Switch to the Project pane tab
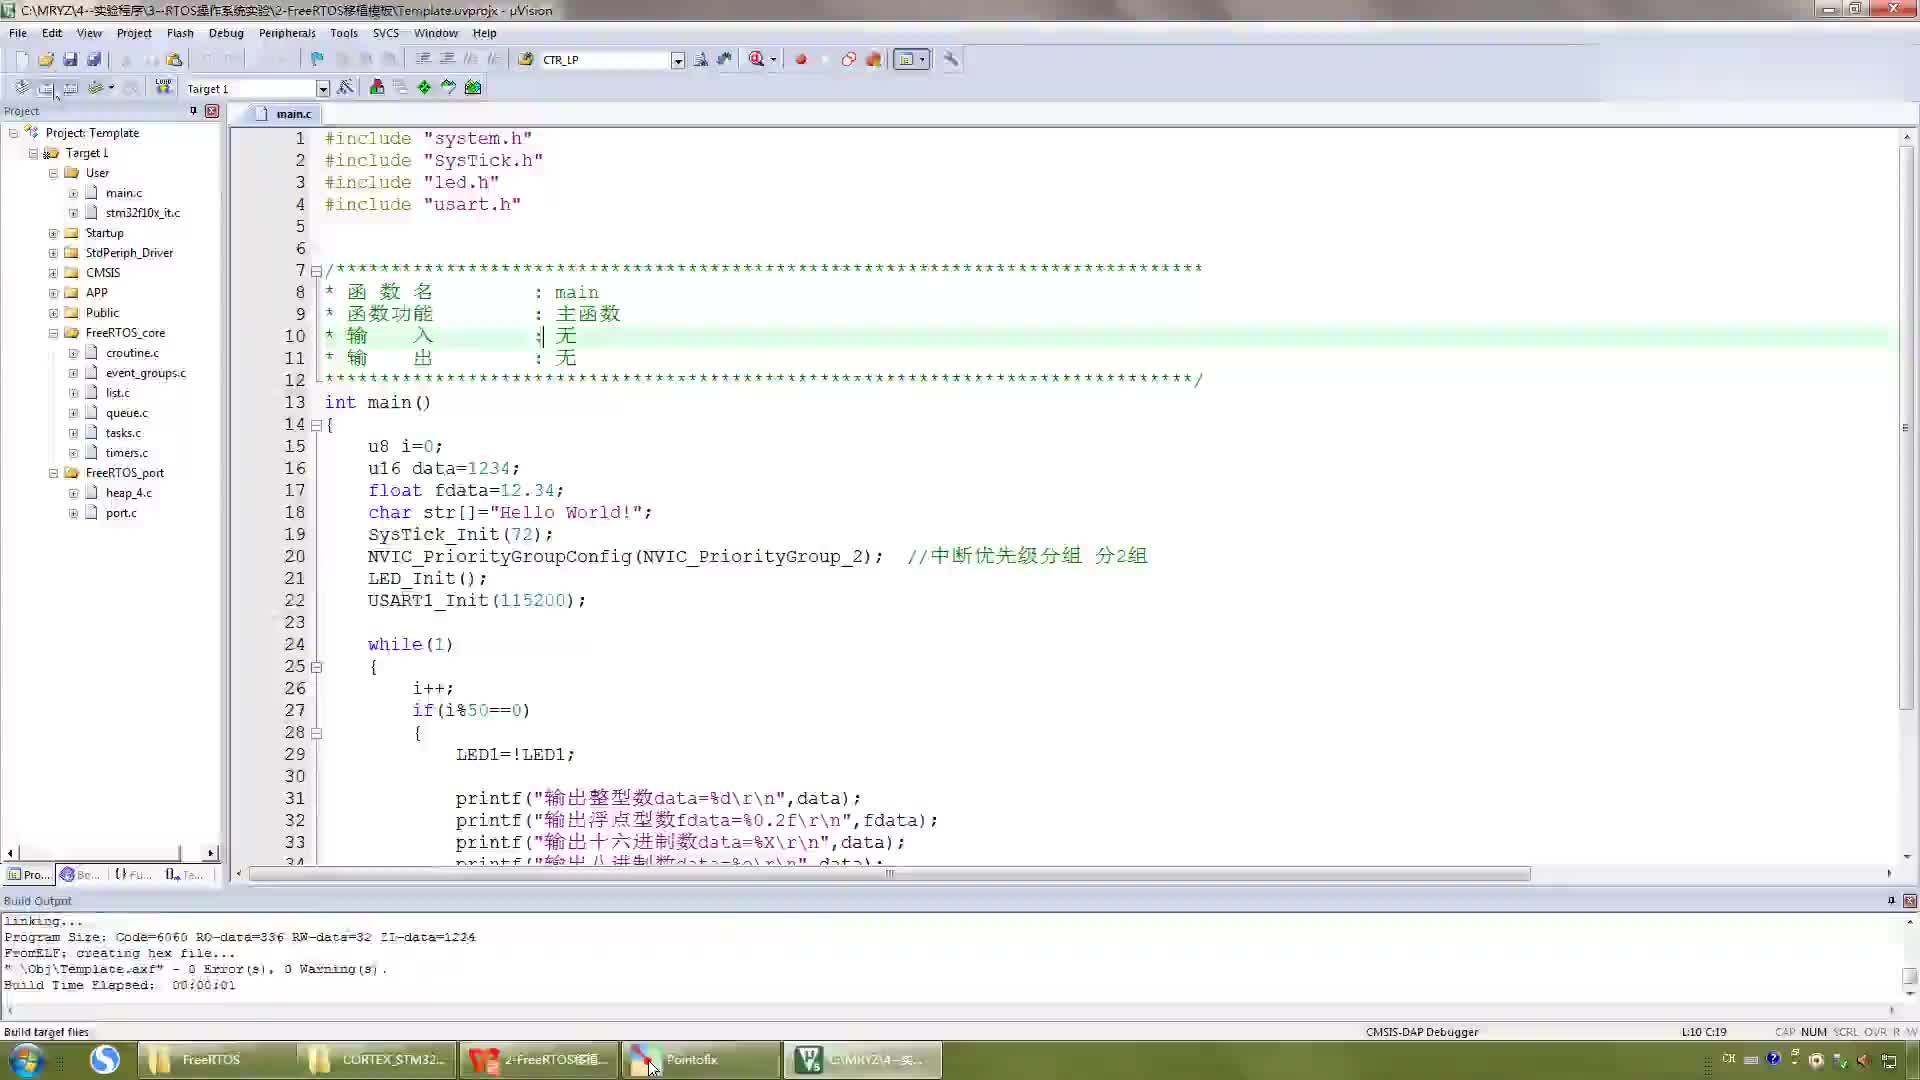The image size is (1920, 1080). pos(29,875)
